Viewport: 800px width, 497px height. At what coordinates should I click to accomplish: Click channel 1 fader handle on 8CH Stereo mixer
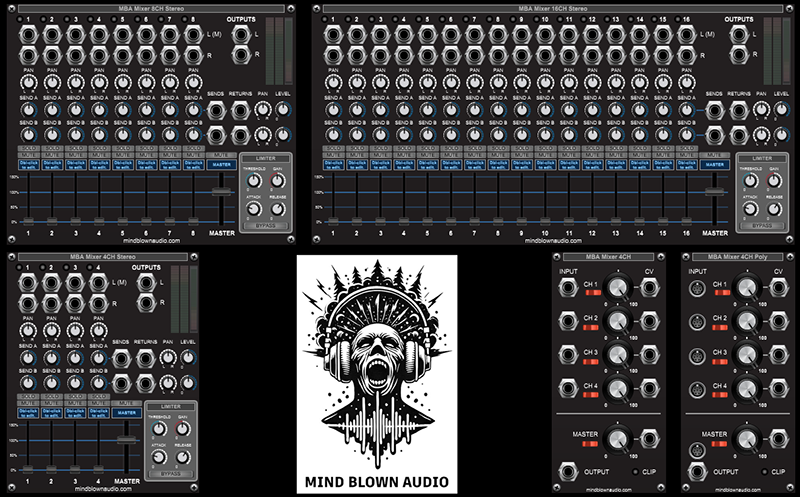[x=28, y=221]
